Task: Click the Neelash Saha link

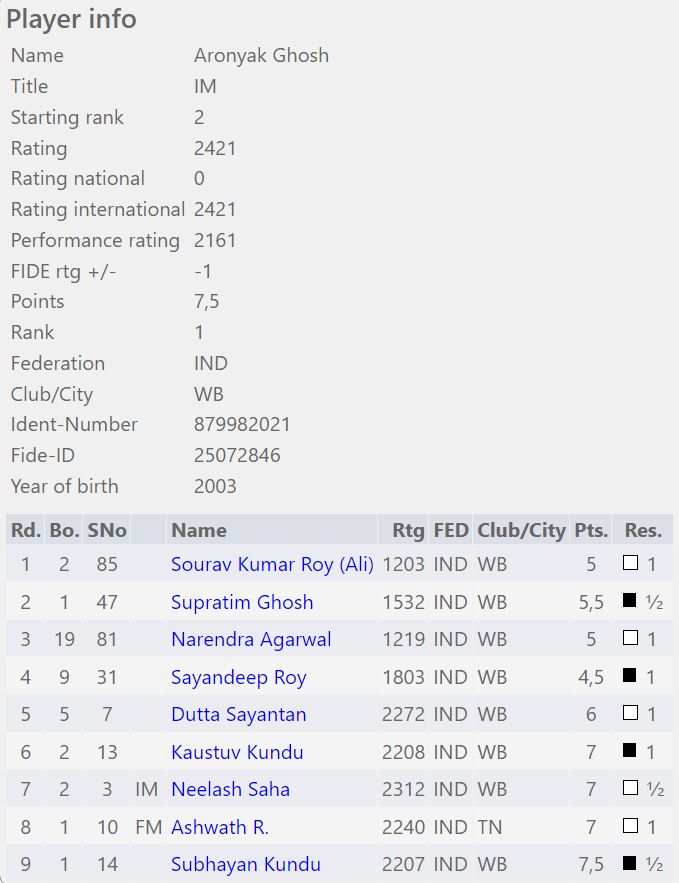Action: click(230, 789)
